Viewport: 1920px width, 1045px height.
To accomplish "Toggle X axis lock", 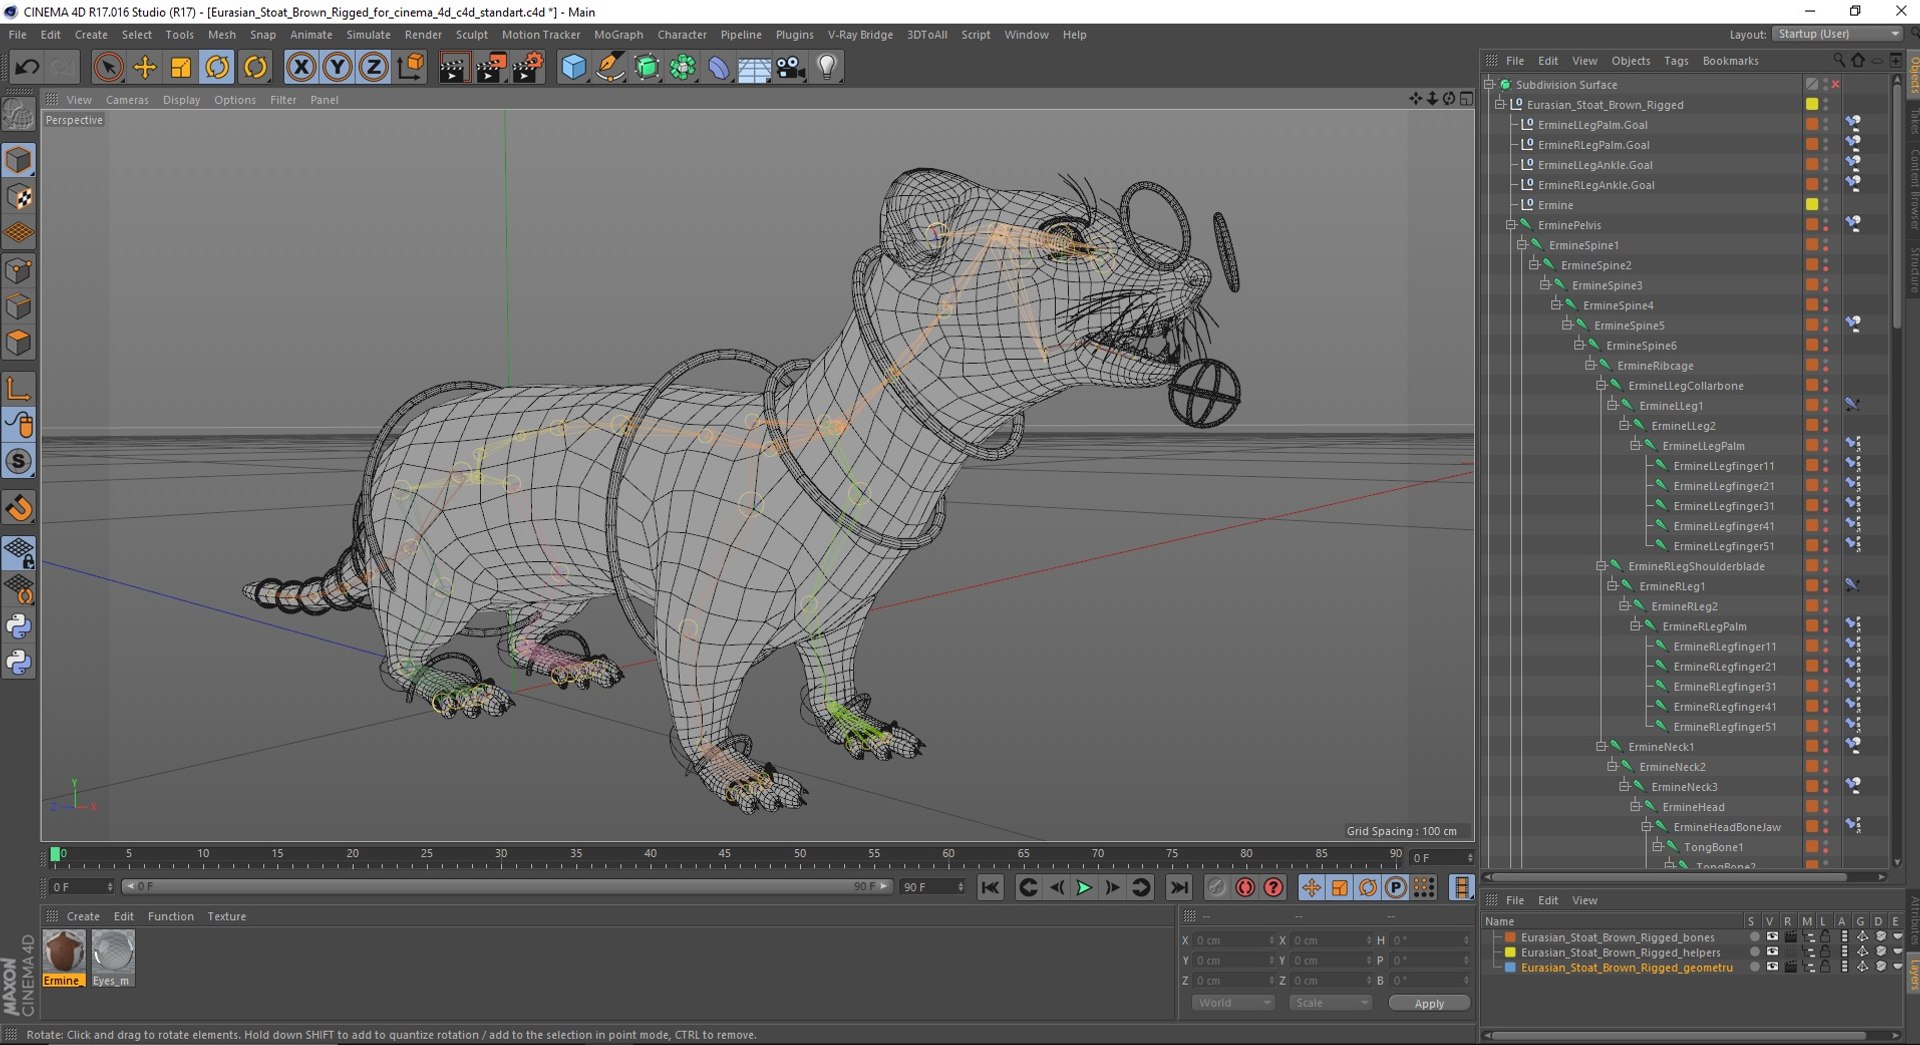I will tap(300, 67).
